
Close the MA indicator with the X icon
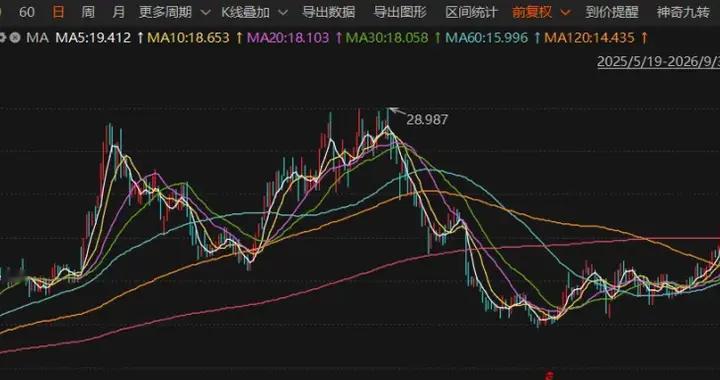point(15,38)
